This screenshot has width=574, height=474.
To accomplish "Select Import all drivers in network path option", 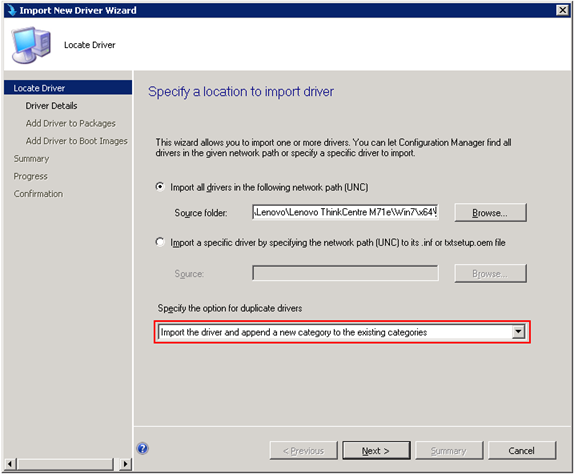I will (x=160, y=187).
